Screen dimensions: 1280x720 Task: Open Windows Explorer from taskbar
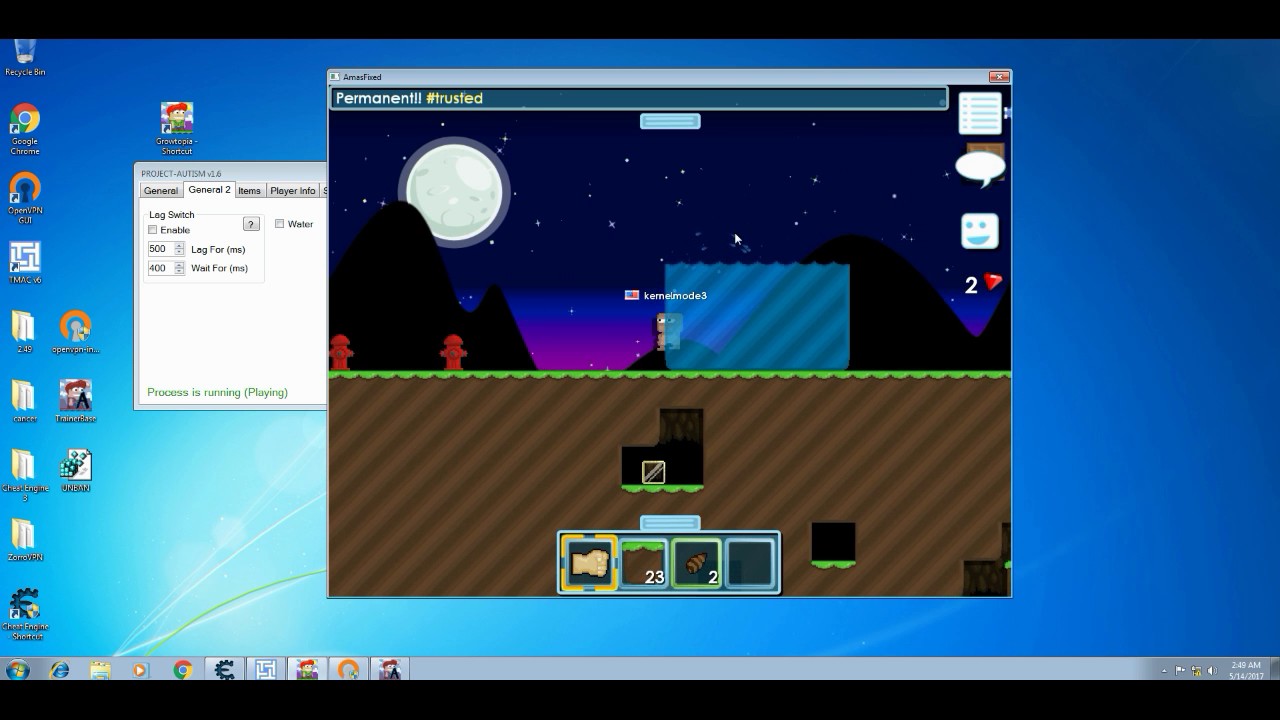click(100, 670)
